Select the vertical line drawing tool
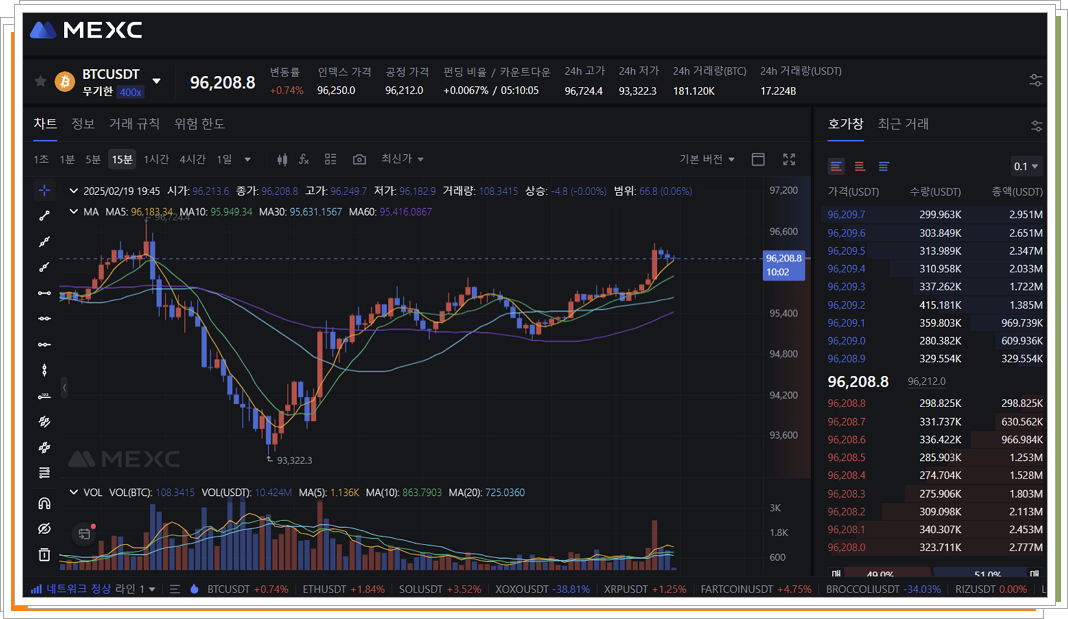 (44, 370)
